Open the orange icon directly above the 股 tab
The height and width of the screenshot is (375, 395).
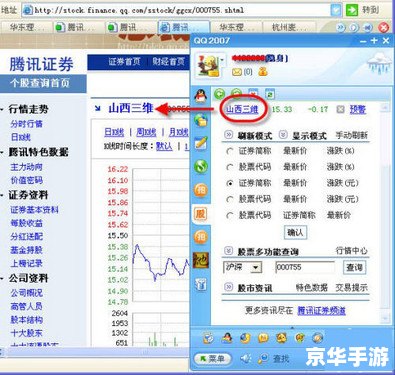201,190
